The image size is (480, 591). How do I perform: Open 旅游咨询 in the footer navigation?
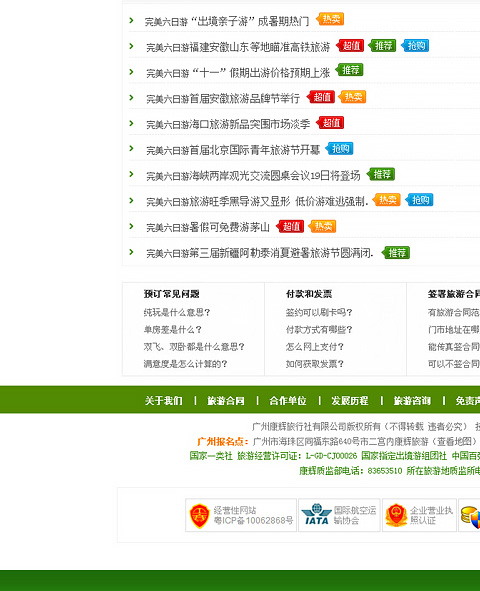pyautogui.click(x=412, y=400)
